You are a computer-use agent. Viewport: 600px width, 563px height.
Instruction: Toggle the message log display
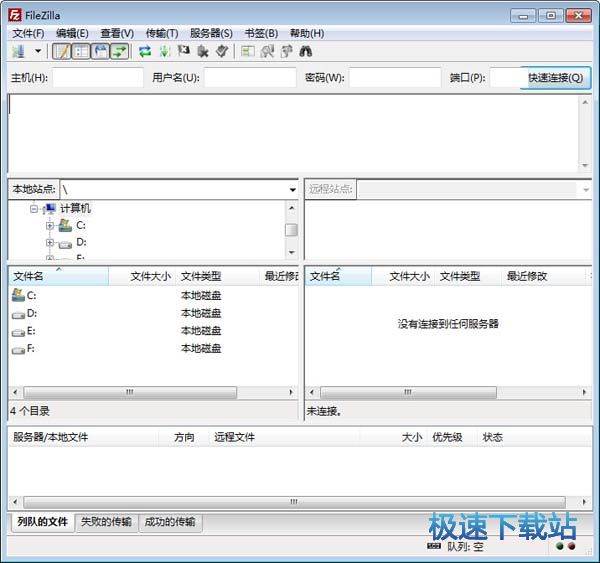(x=62, y=51)
